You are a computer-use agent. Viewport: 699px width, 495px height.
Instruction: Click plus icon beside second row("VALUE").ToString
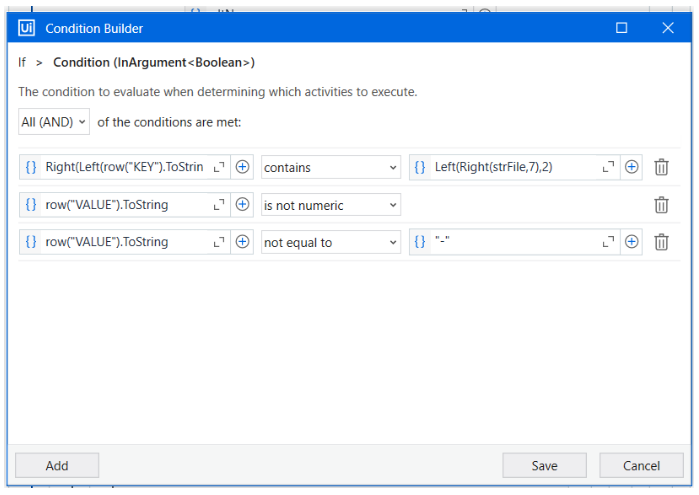[x=242, y=205]
